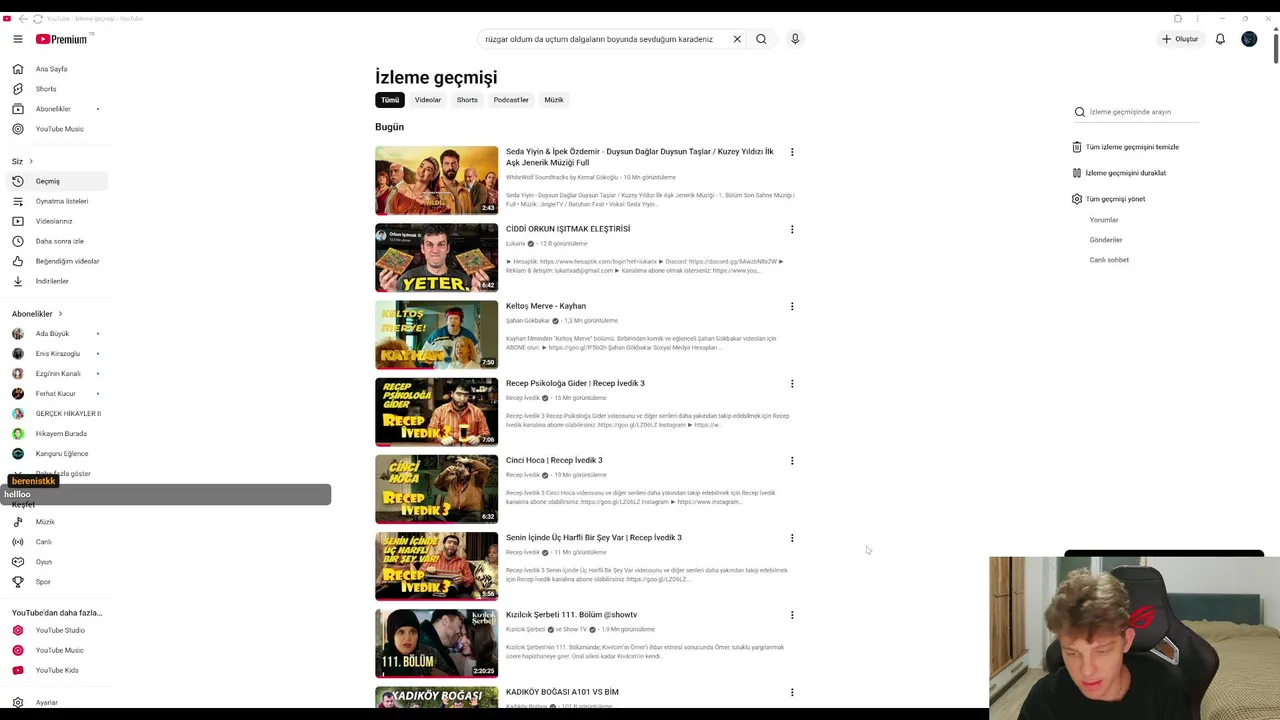Open Ada Büyük channel
Screen dimensions: 1280x720
pyautogui.click(x=56, y=334)
